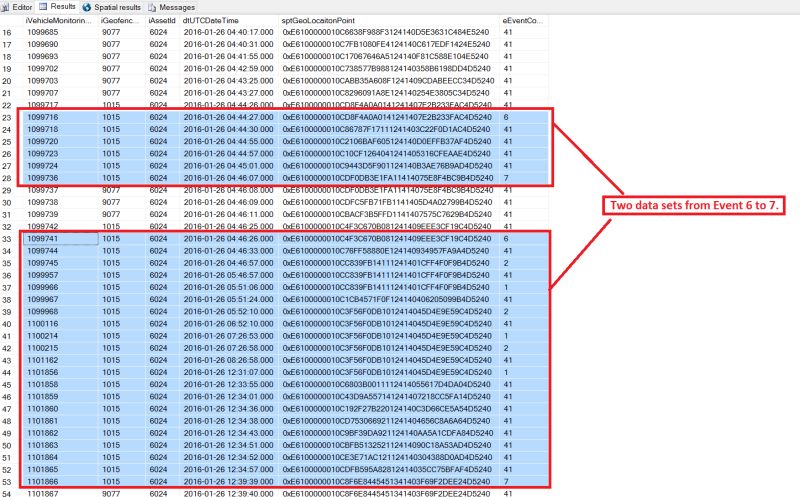Click cell with ID 1099736
This screenshot has width=800, height=497.
point(43,178)
